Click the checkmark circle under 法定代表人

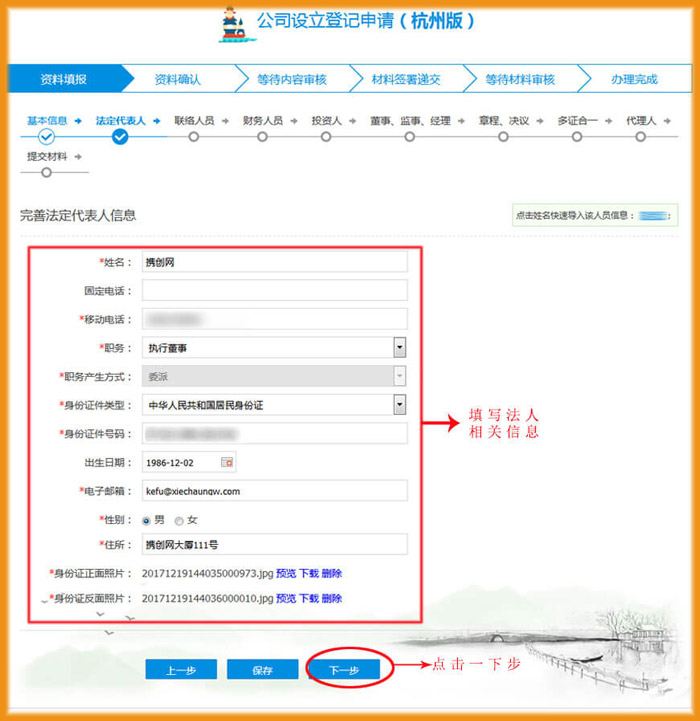(x=120, y=137)
